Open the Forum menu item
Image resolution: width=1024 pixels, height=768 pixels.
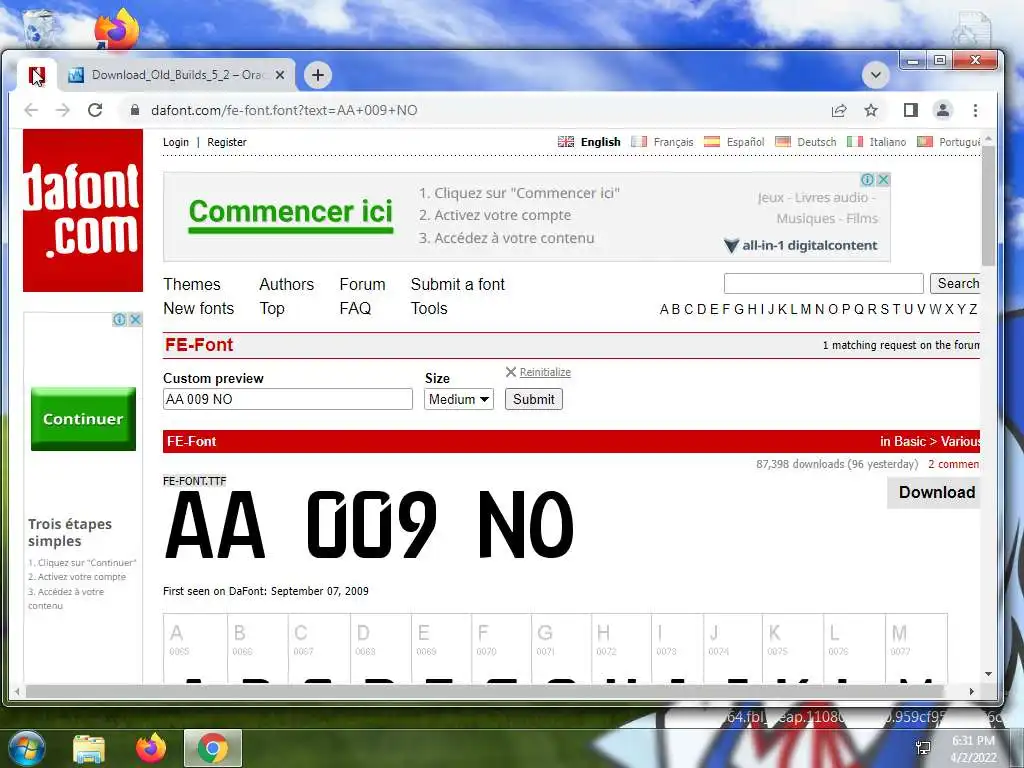point(362,284)
